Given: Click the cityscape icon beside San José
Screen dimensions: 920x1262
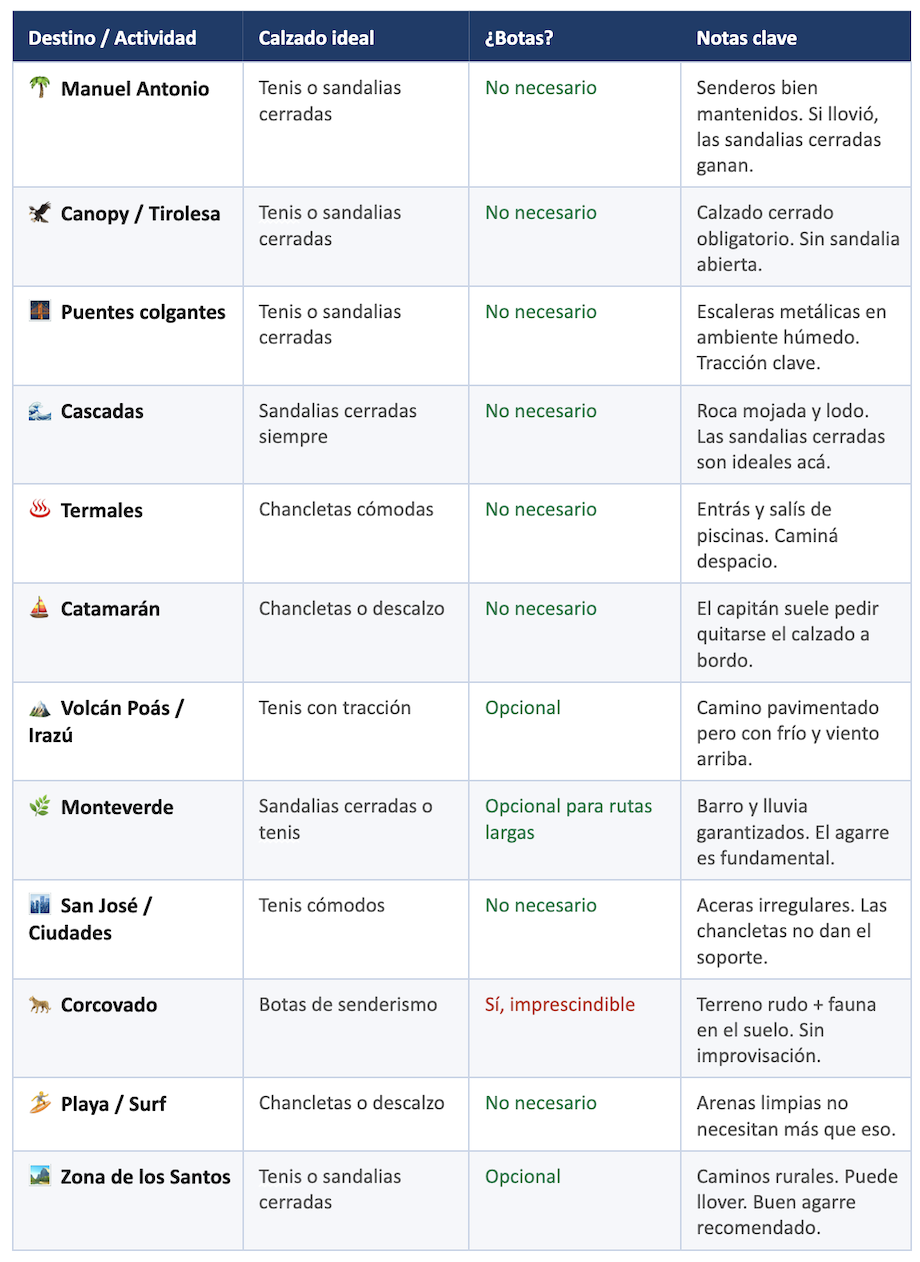Looking at the screenshot, I should pyautogui.click(x=39, y=905).
